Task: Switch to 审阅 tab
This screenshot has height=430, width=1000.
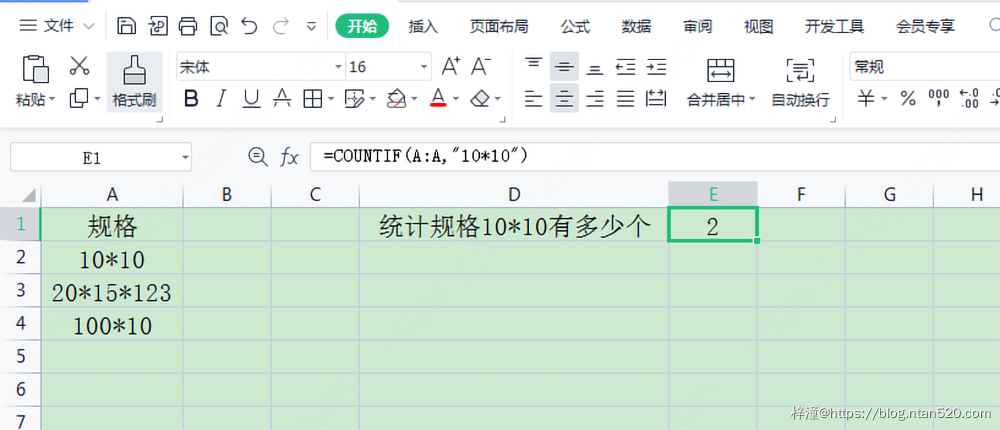Action: [698, 27]
